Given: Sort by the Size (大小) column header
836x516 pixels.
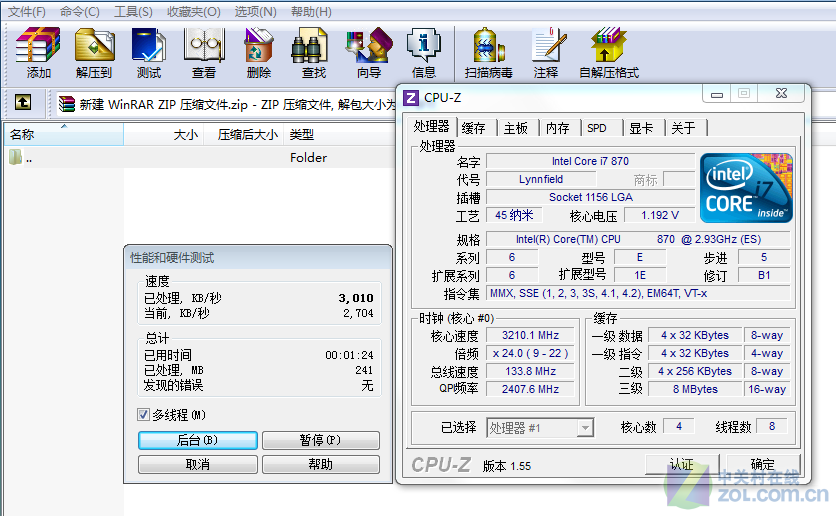Looking at the screenshot, I should tap(165, 134).
